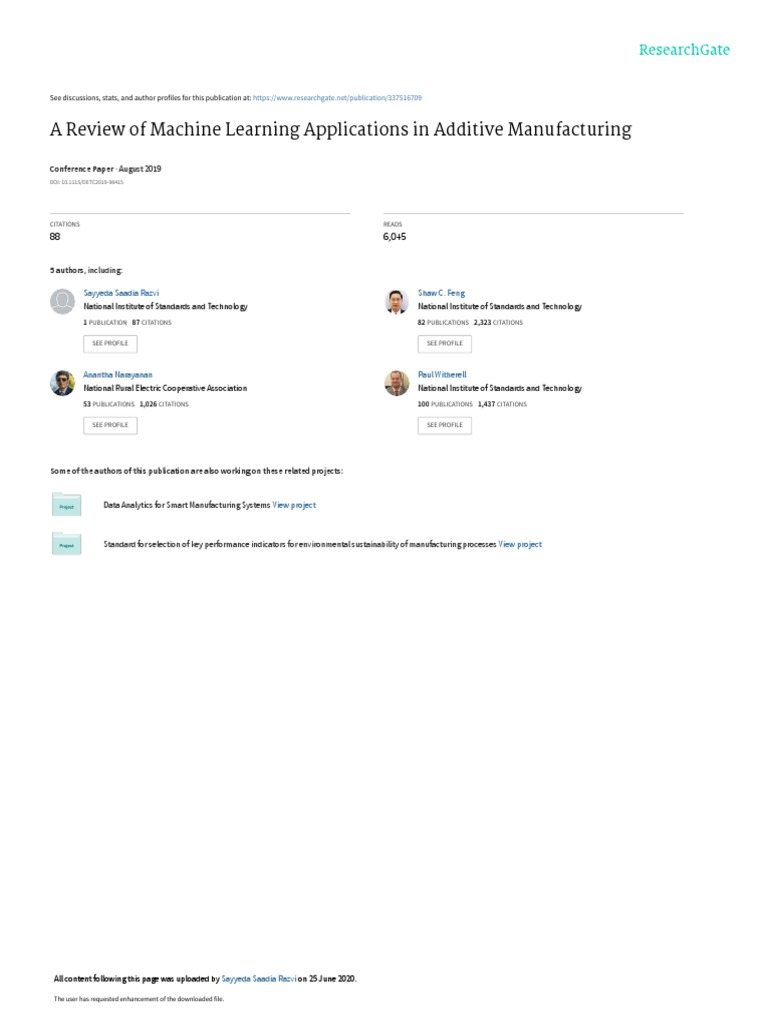Image resolution: width=768 pixels, height=1024 pixels.
Task: Click Anantha Narayanan's profile photo
Action: tap(63, 383)
